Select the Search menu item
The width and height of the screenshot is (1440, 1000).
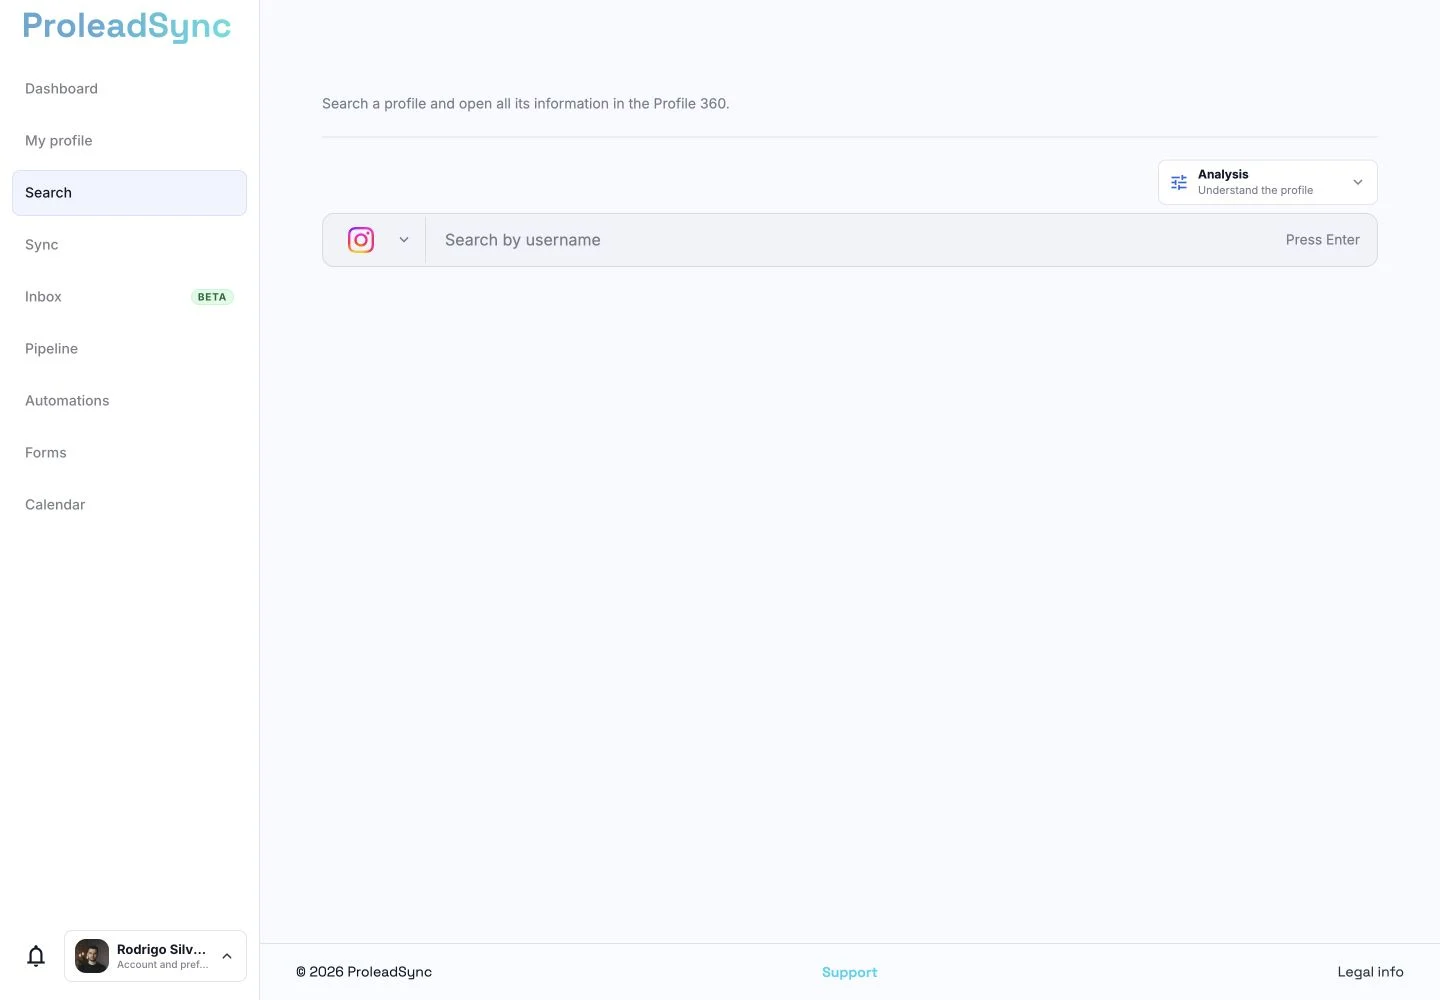(129, 193)
